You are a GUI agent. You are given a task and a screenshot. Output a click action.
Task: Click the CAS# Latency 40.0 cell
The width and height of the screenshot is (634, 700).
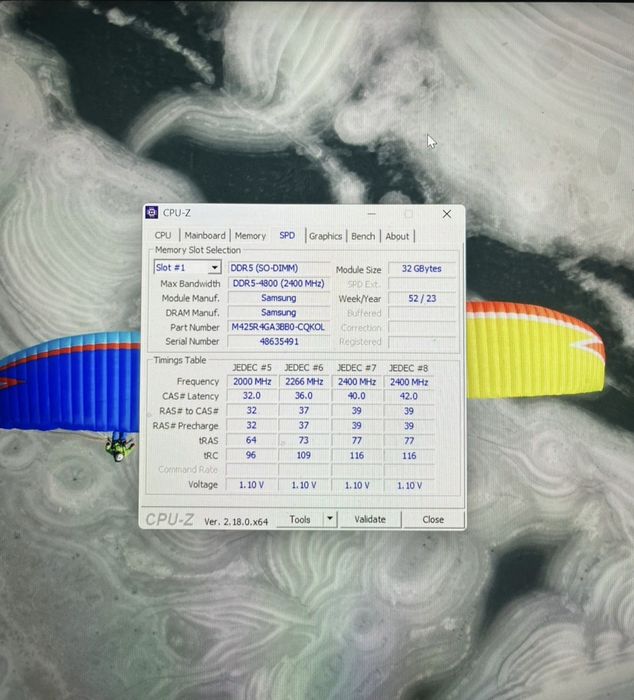[357, 396]
